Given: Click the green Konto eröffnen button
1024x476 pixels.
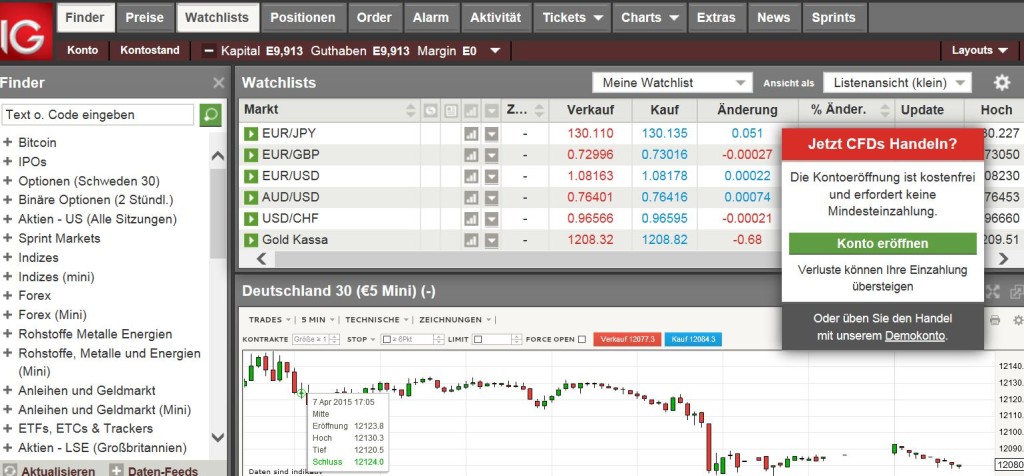Looking at the screenshot, I should coord(883,244).
